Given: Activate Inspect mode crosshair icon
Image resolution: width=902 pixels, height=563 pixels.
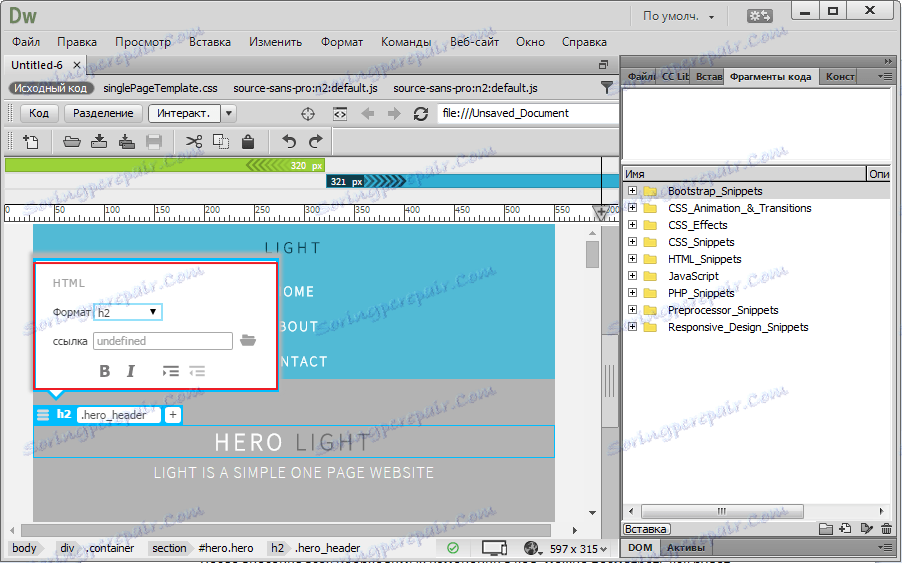Looking at the screenshot, I should [308, 114].
